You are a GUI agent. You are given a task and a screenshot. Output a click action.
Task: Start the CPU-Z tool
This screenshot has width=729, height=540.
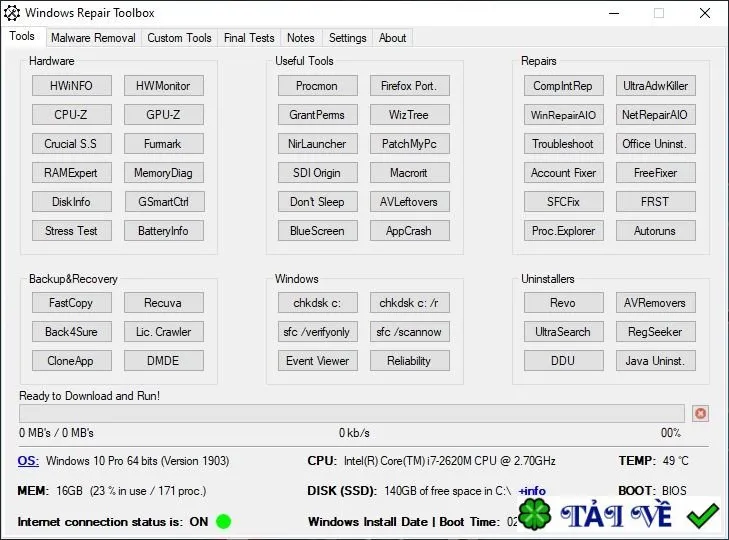(72, 114)
